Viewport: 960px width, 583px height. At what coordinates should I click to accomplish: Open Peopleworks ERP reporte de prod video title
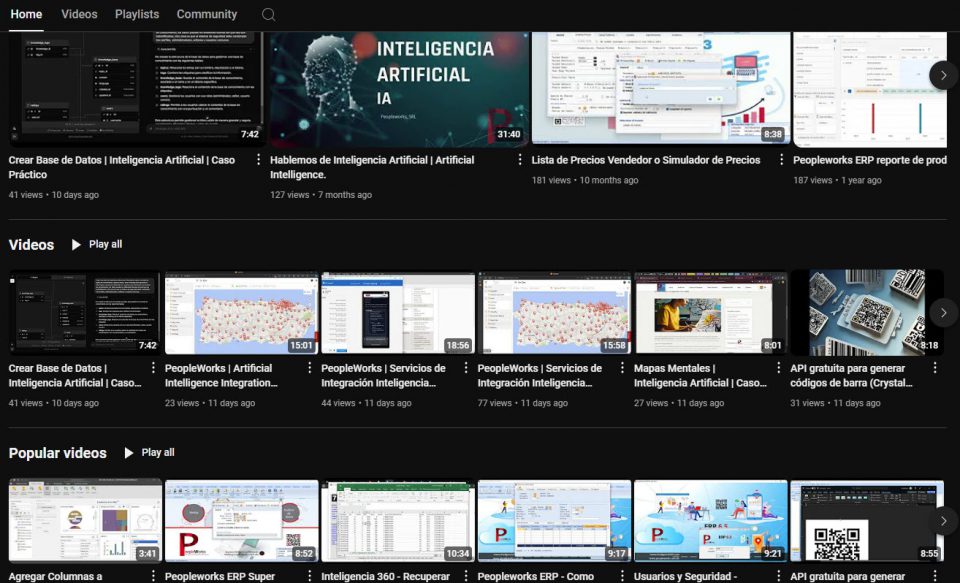point(869,160)
